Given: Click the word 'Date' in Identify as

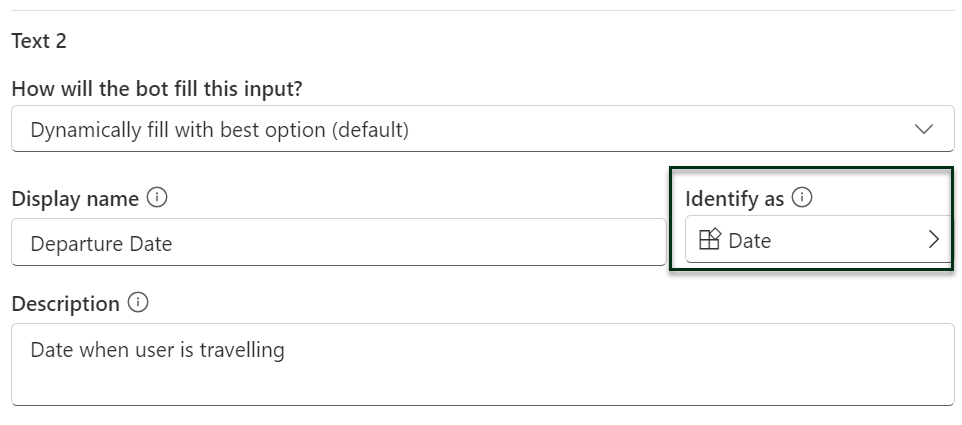Looking at the screenshot, I should (x=750, y=241).
